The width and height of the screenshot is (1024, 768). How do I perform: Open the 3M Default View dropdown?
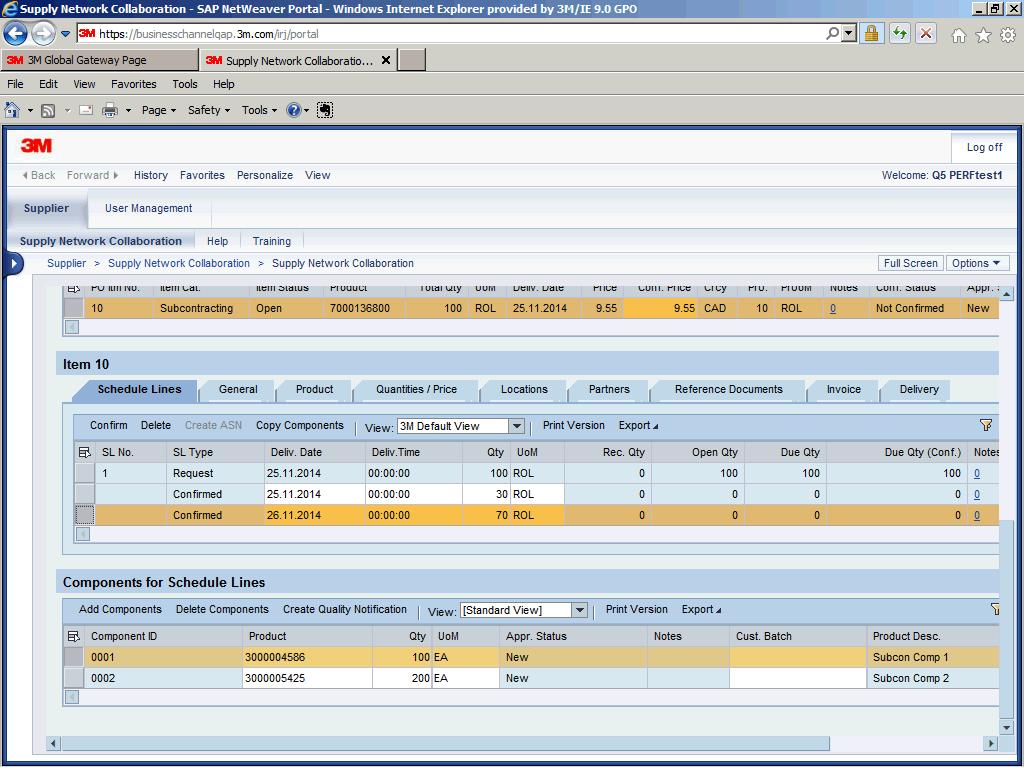[x=517, y=426]
